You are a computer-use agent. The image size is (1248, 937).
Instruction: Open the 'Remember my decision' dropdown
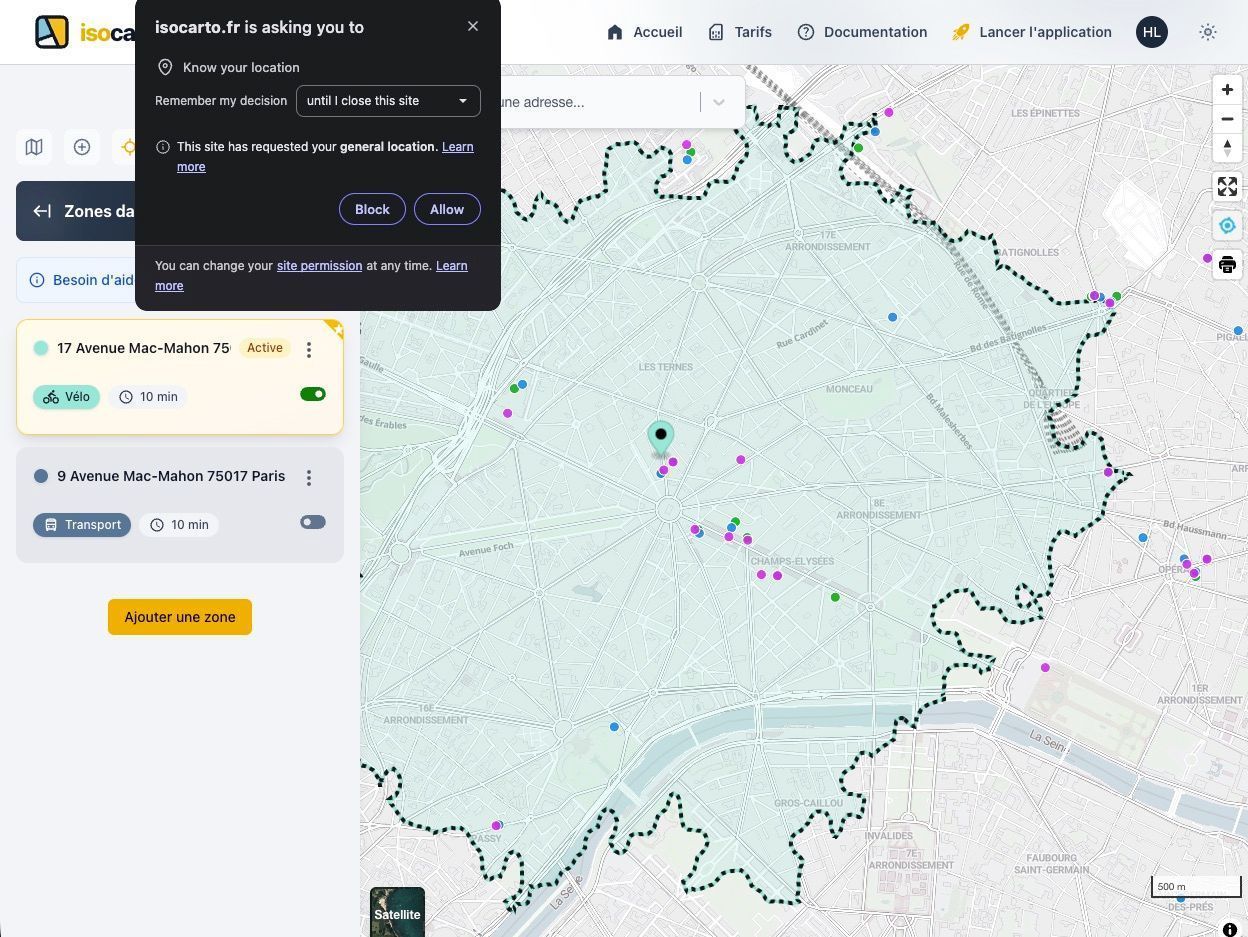pos(388,101)
